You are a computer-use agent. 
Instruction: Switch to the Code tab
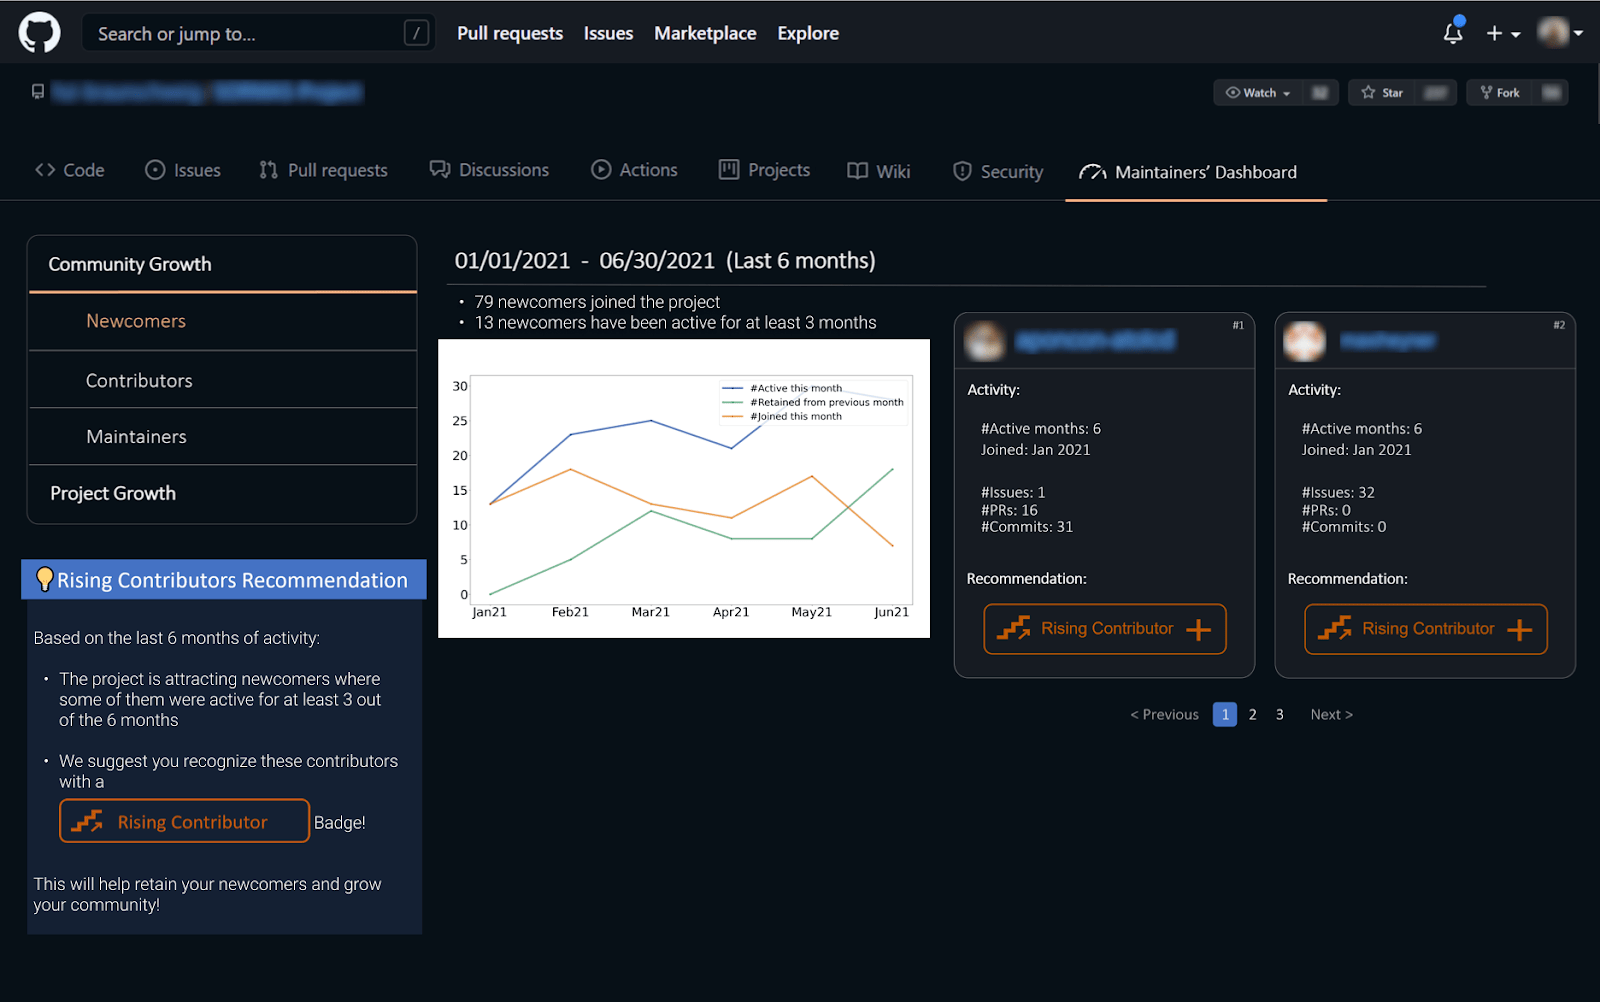[70, 170]
